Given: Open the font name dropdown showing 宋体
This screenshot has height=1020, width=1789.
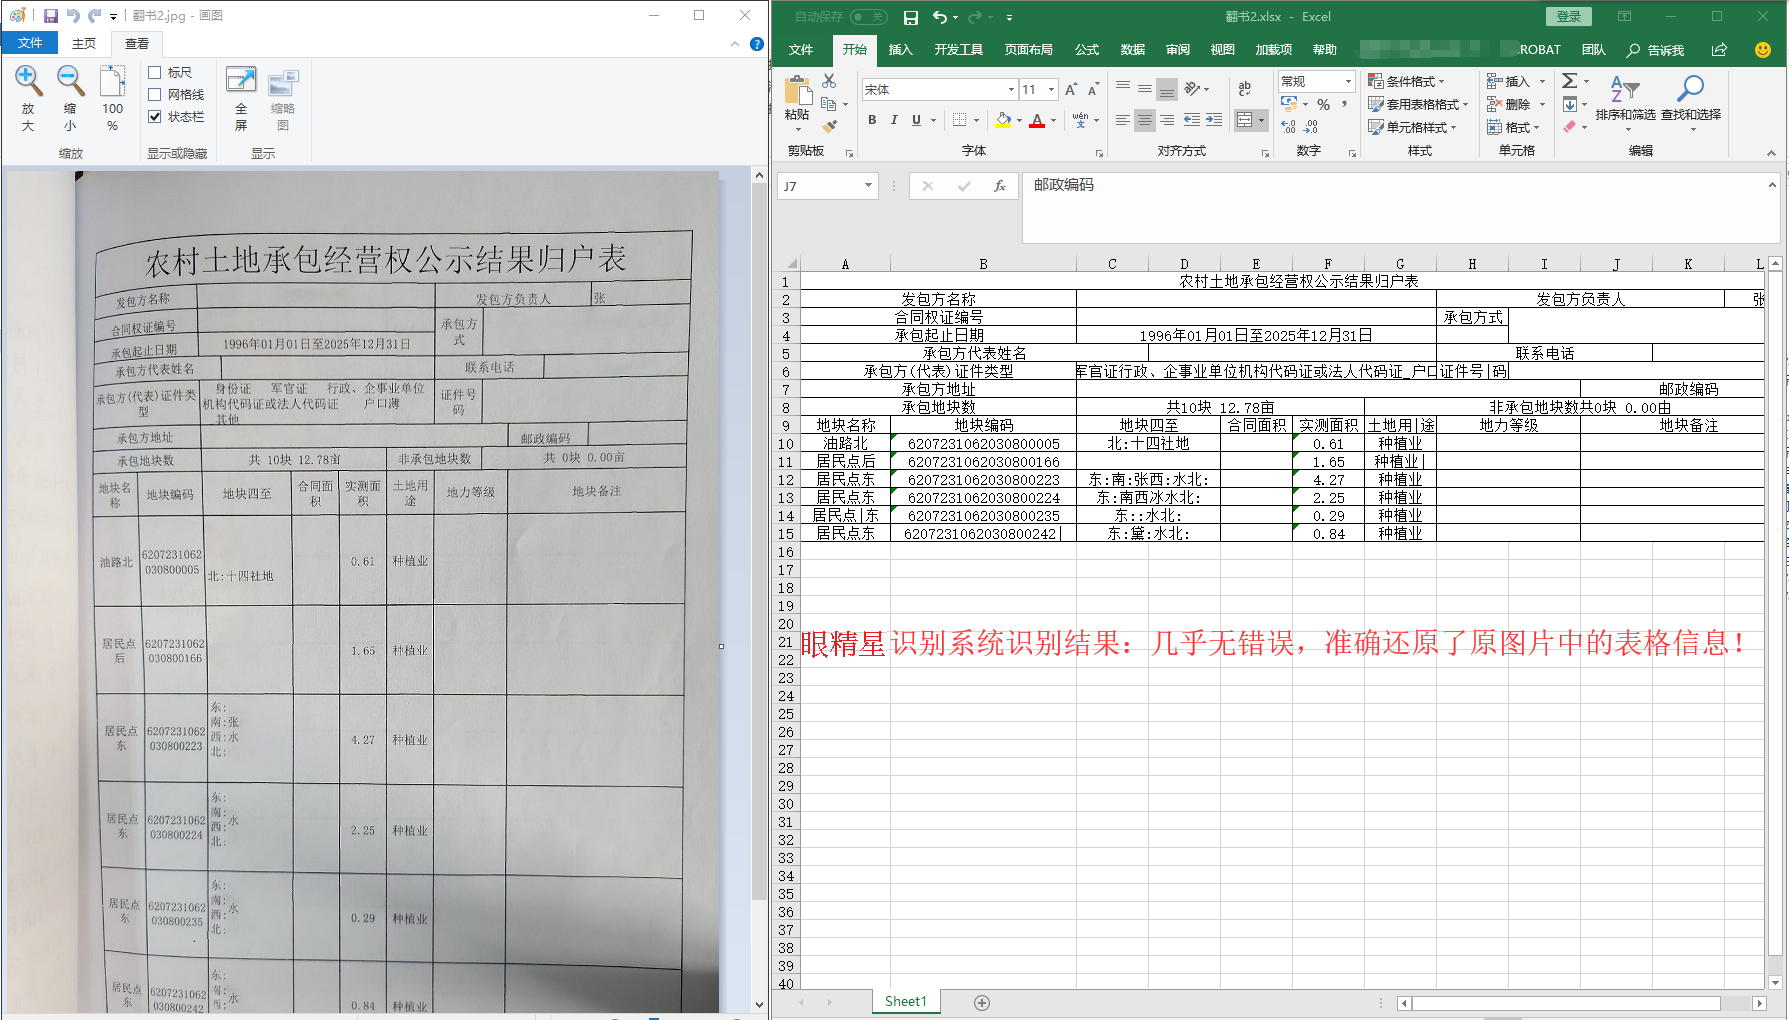Looking at the screenshot, I should [x=1011, y=90].
